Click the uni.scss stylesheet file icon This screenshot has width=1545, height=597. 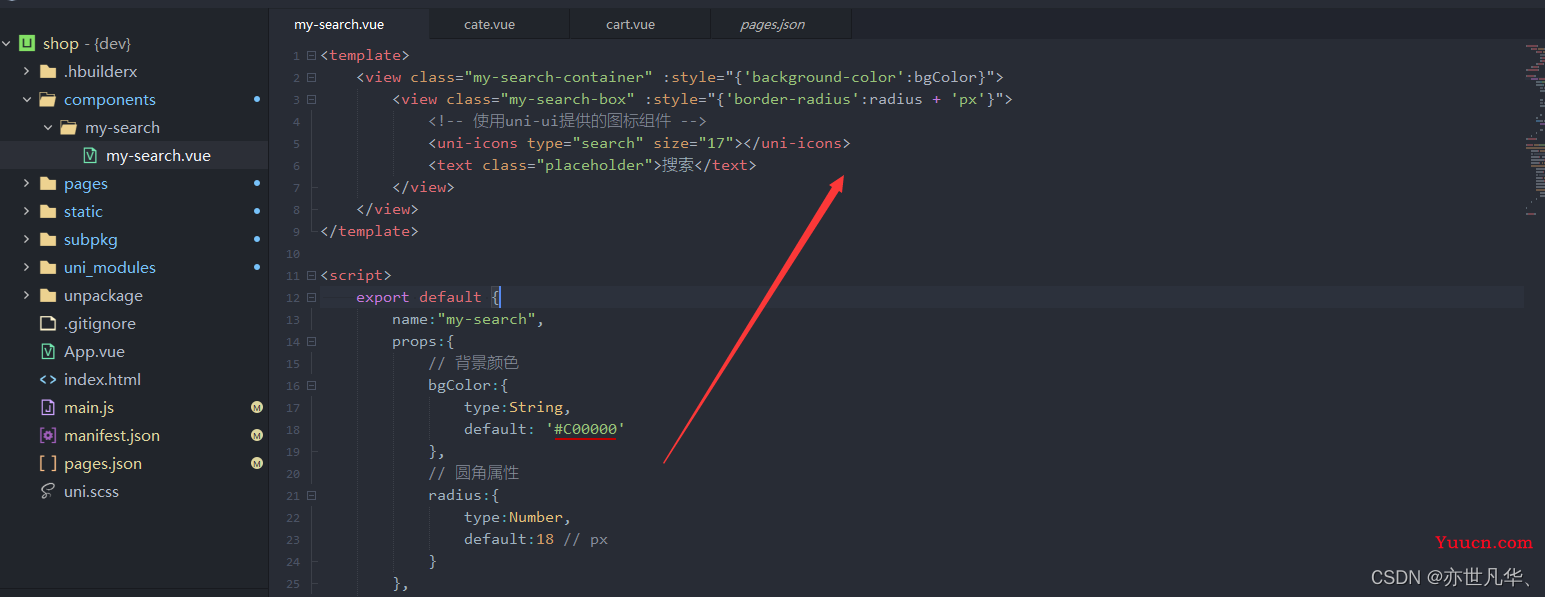tap(47, 491)
